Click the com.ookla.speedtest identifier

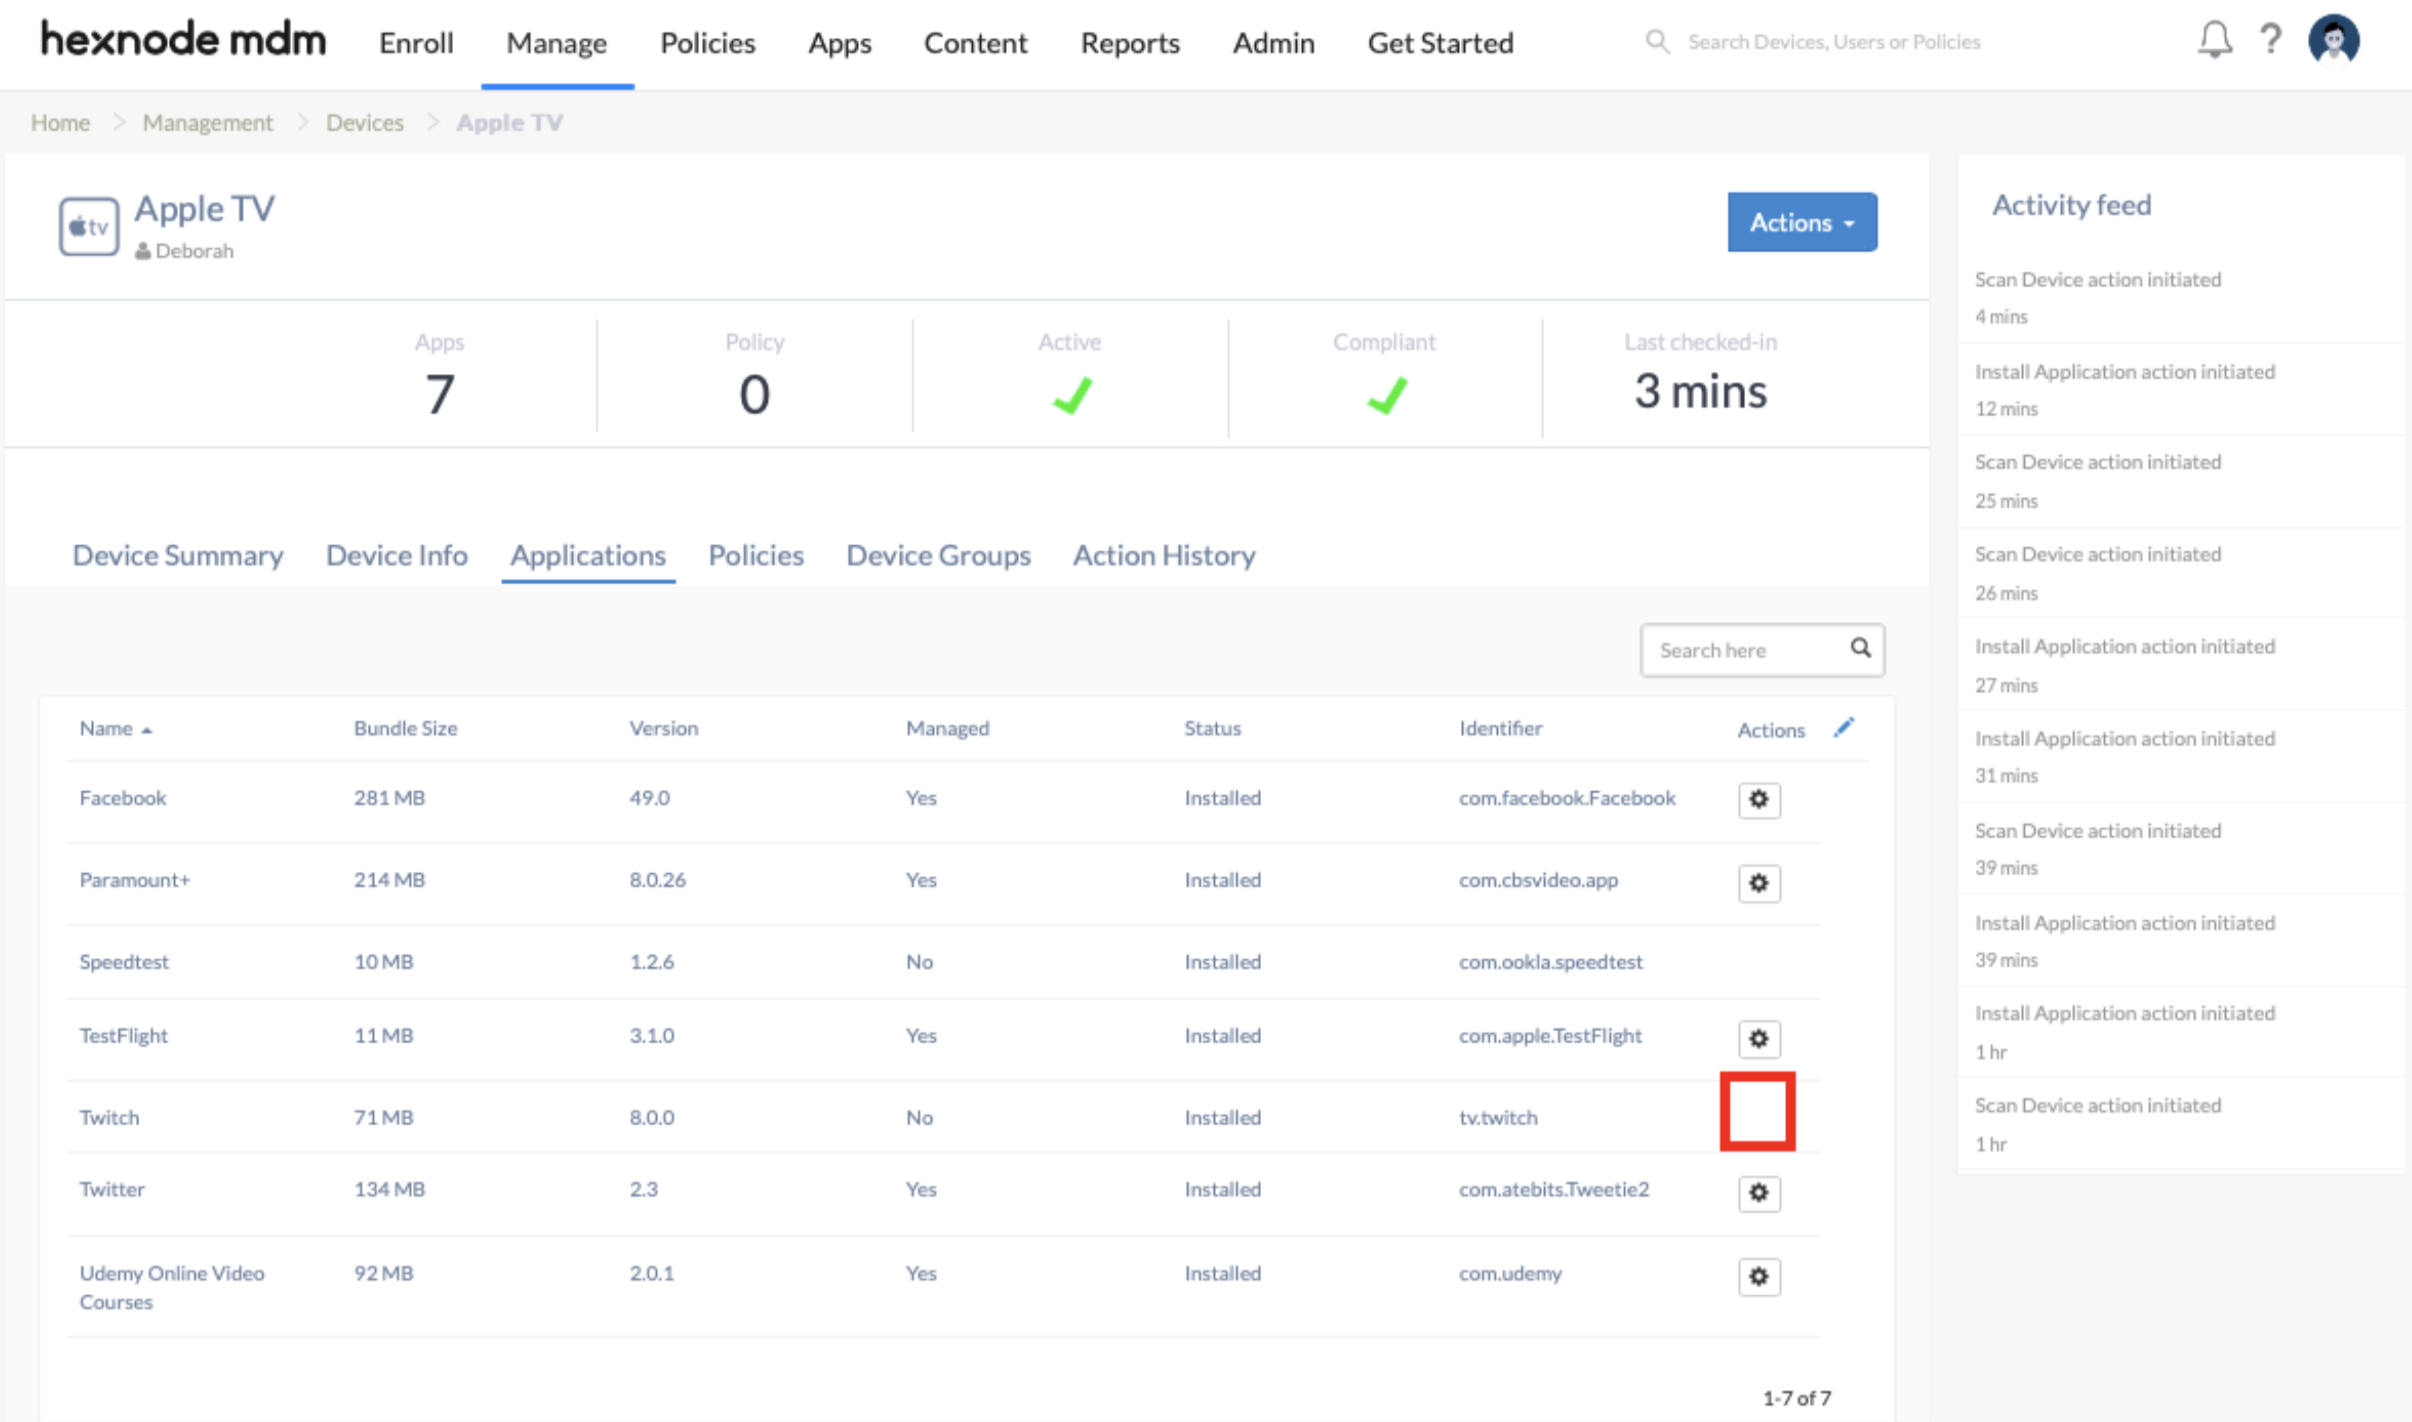(1550, 962)
